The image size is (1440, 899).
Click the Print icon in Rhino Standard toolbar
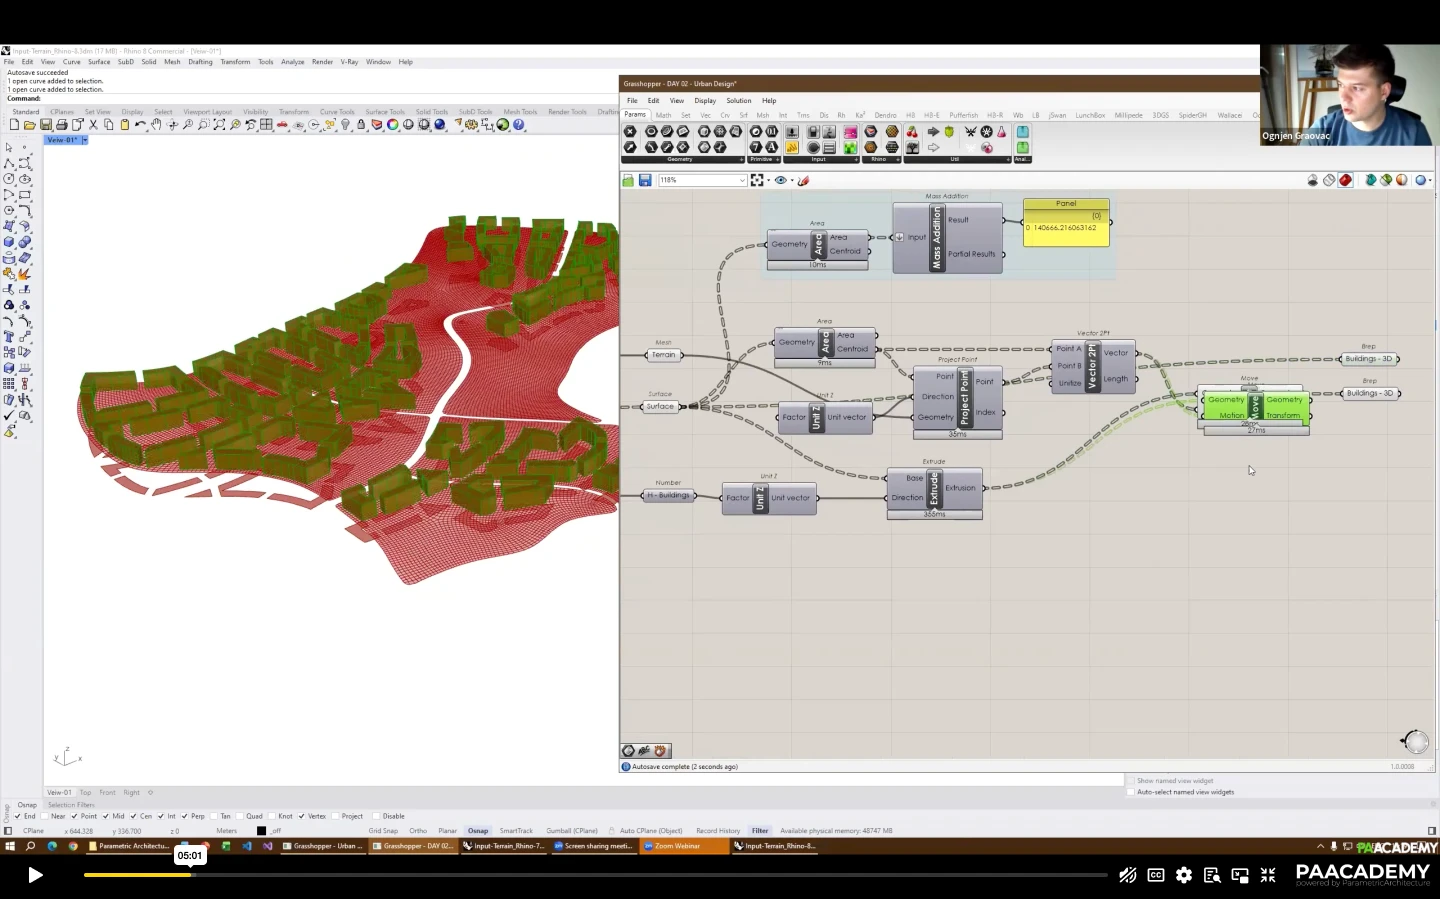click(62, 125)
